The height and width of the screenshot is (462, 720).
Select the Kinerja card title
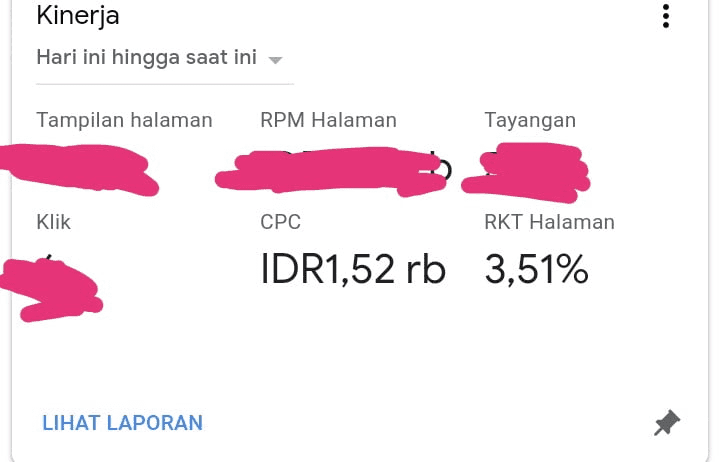[78, 16]
